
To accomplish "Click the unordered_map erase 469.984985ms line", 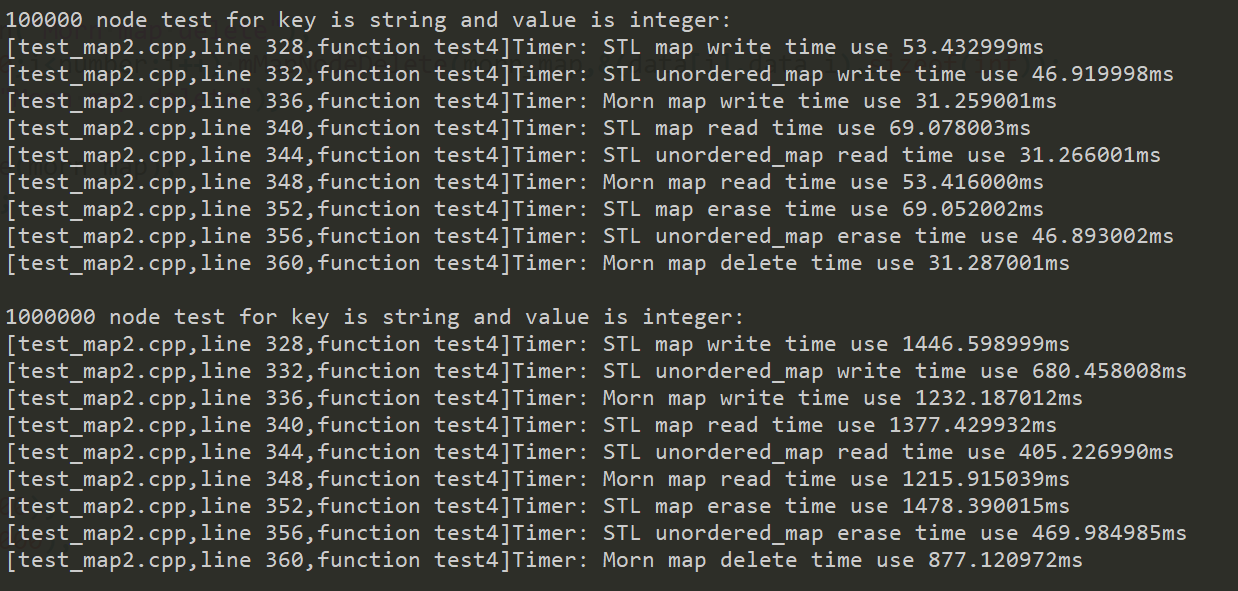I will pyautogui.click(x=596, y=533).
